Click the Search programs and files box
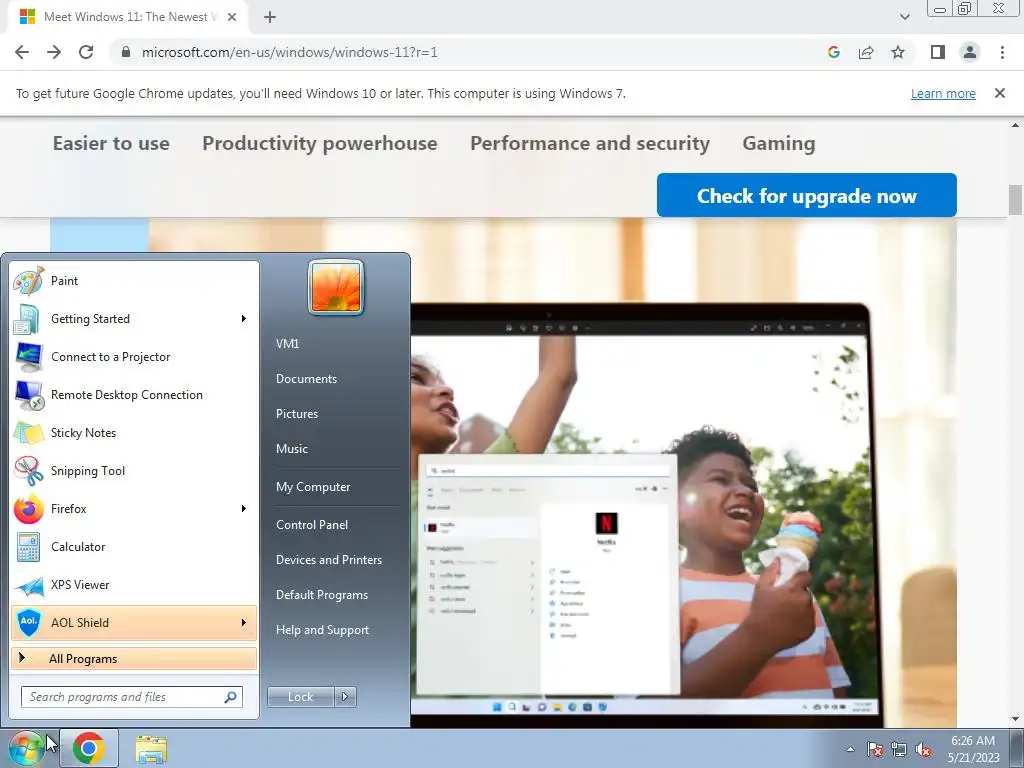1024x768 pixels. coord(131,697)
